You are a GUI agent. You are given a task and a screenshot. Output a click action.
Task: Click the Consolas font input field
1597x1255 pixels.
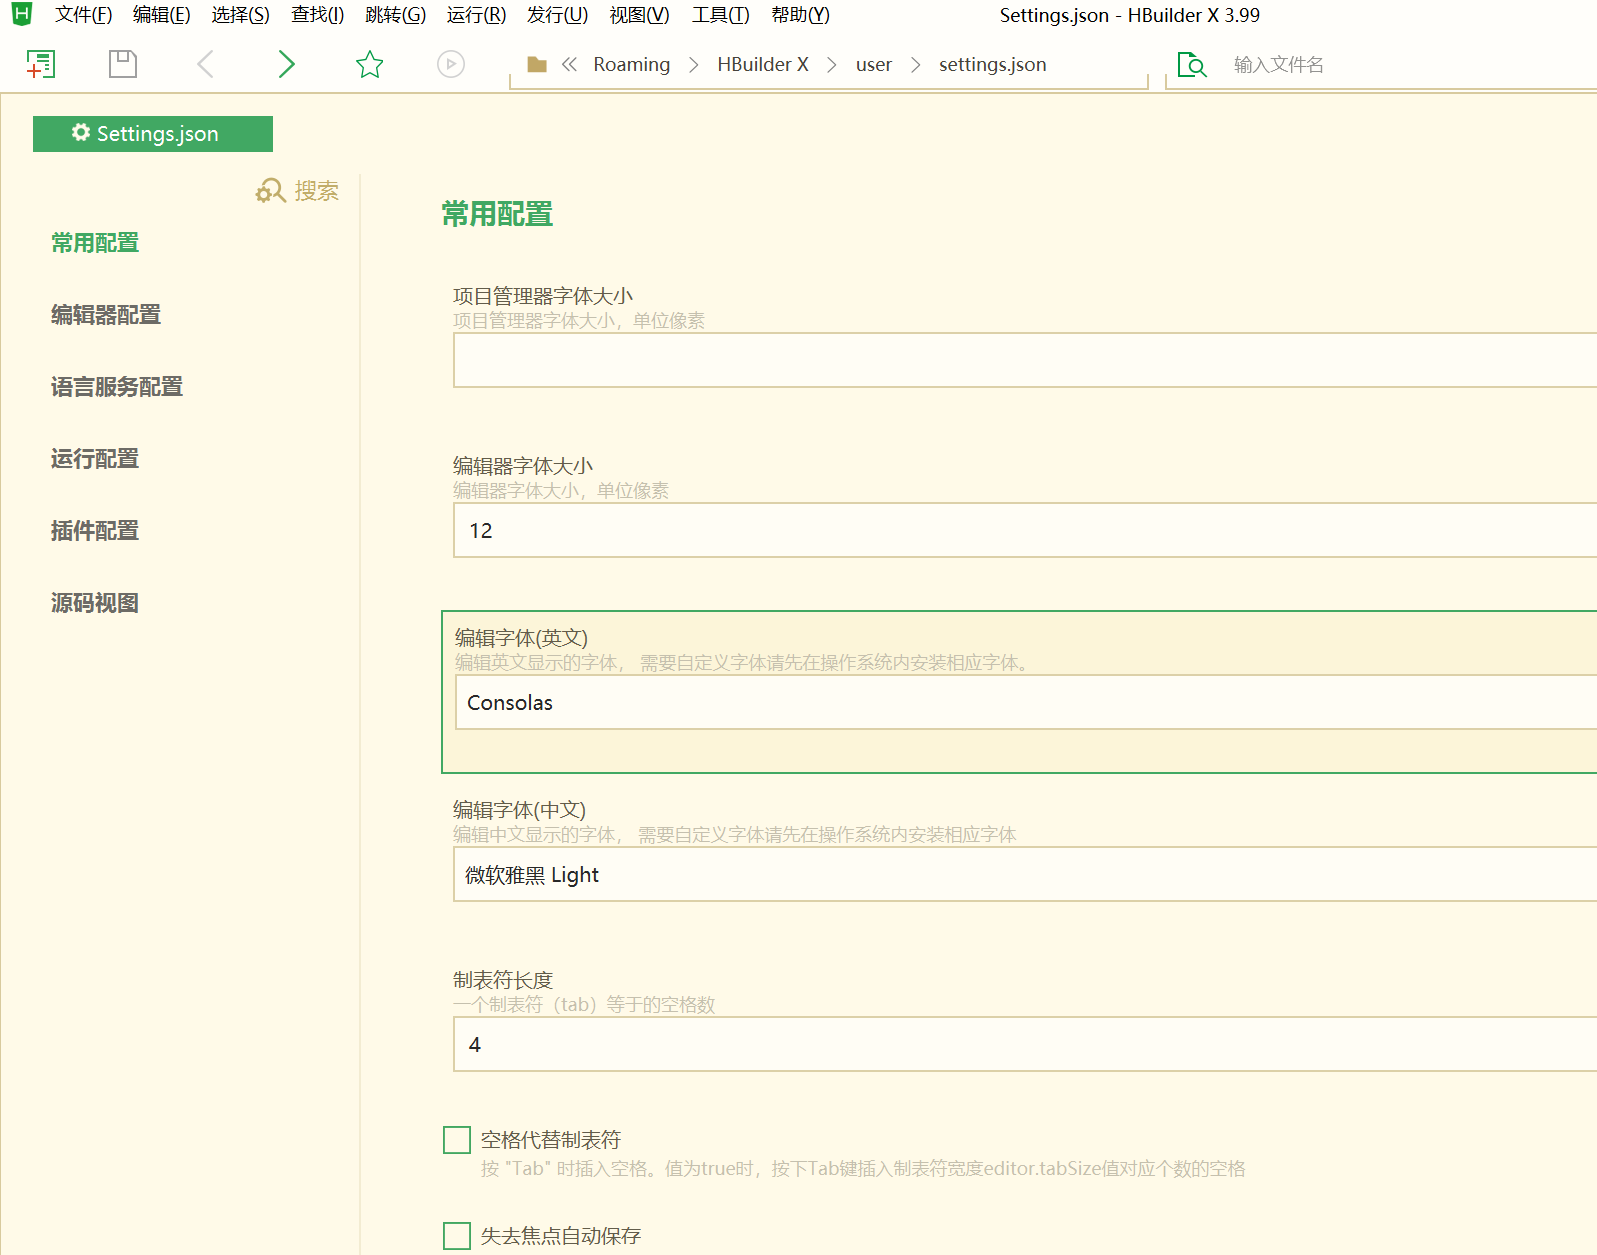coord(1026,702)
